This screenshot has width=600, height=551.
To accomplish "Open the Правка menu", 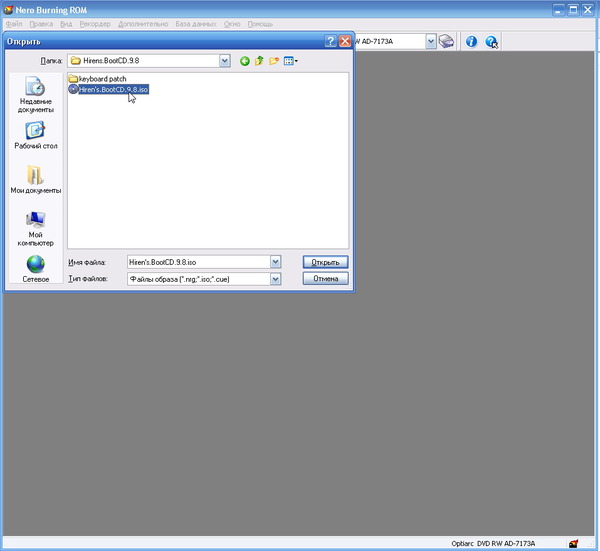I will (x=41, y=24).
